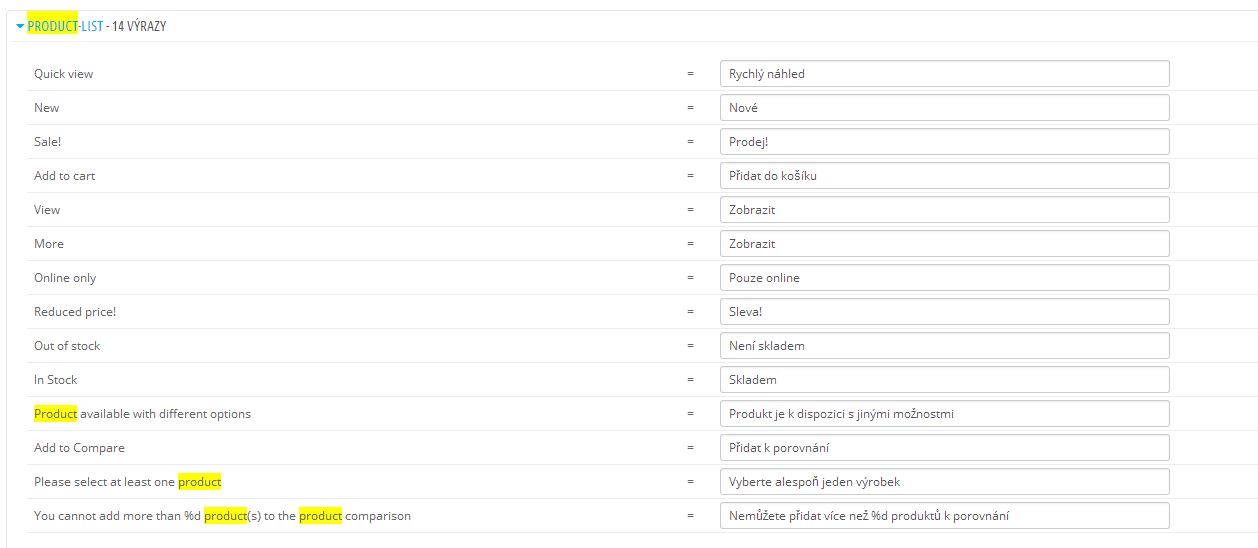Select the 'Sleva!' translation input
1258x548 pixels.
pos(943,312)
